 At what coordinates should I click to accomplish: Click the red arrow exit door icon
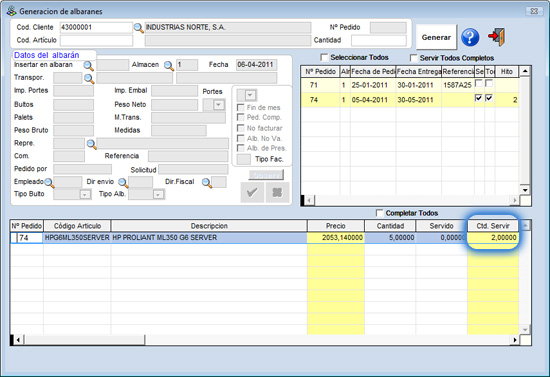[x=497, y=36]
